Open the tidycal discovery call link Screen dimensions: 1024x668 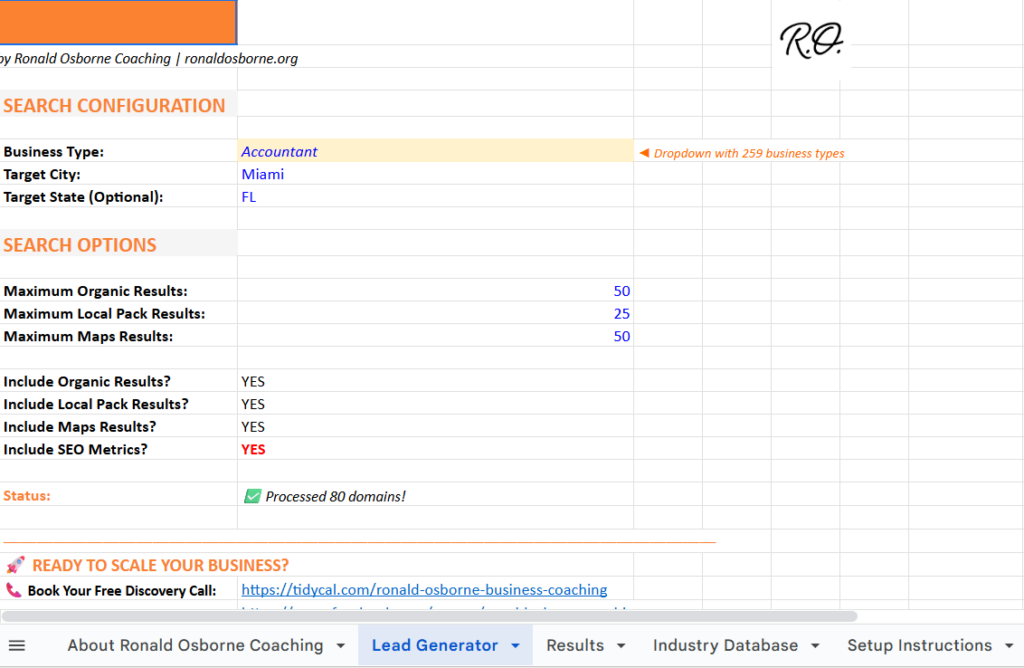[x=424, y=589]
